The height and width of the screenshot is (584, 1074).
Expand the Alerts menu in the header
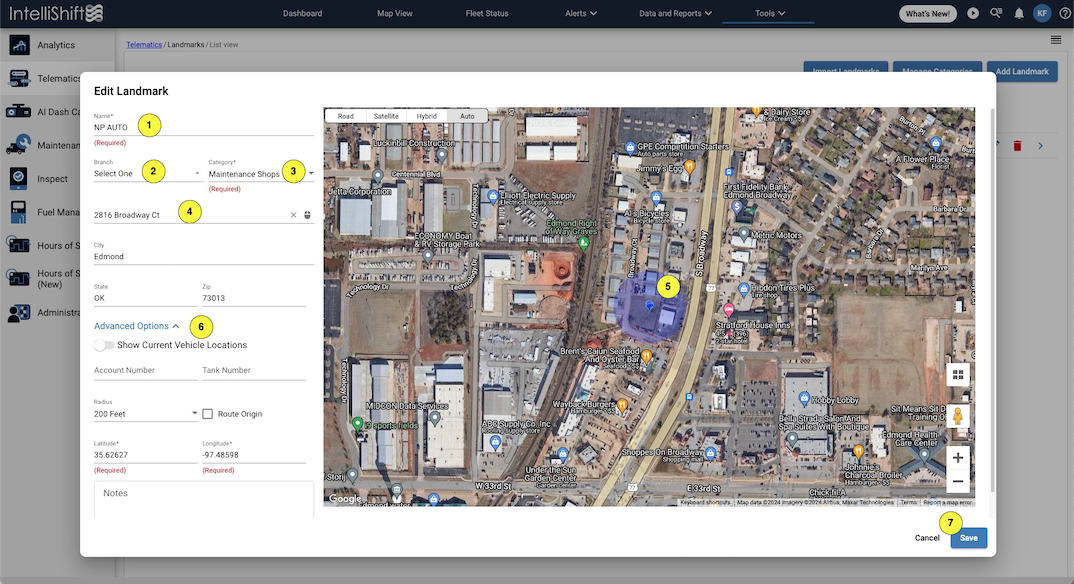click(580, 14)
